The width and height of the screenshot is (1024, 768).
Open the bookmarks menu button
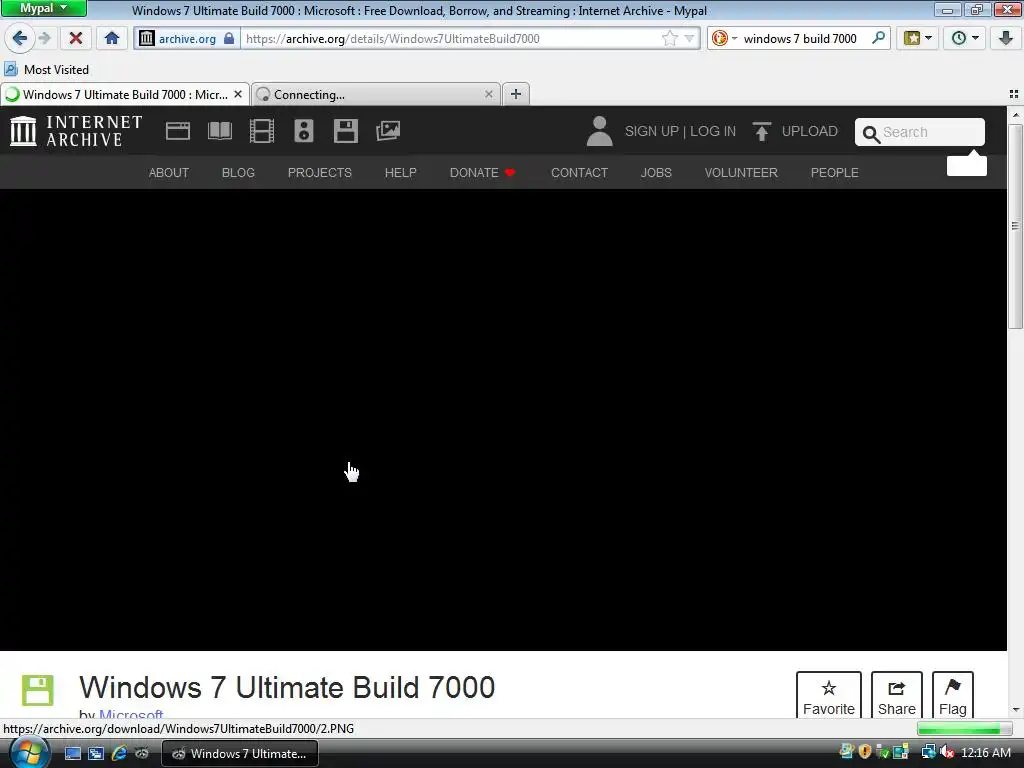point(917,39)
